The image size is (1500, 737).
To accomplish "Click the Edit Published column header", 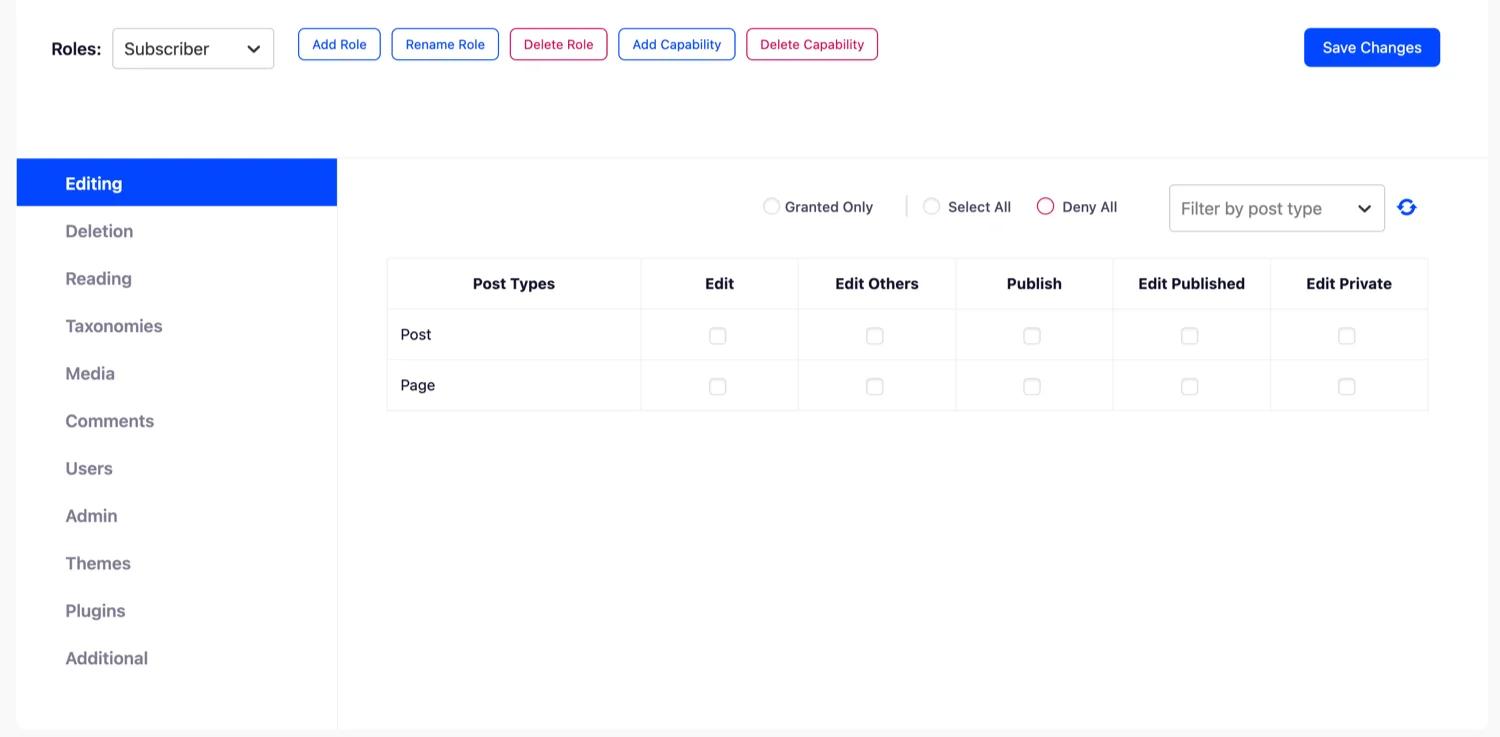I will (x=1191, y=284).
